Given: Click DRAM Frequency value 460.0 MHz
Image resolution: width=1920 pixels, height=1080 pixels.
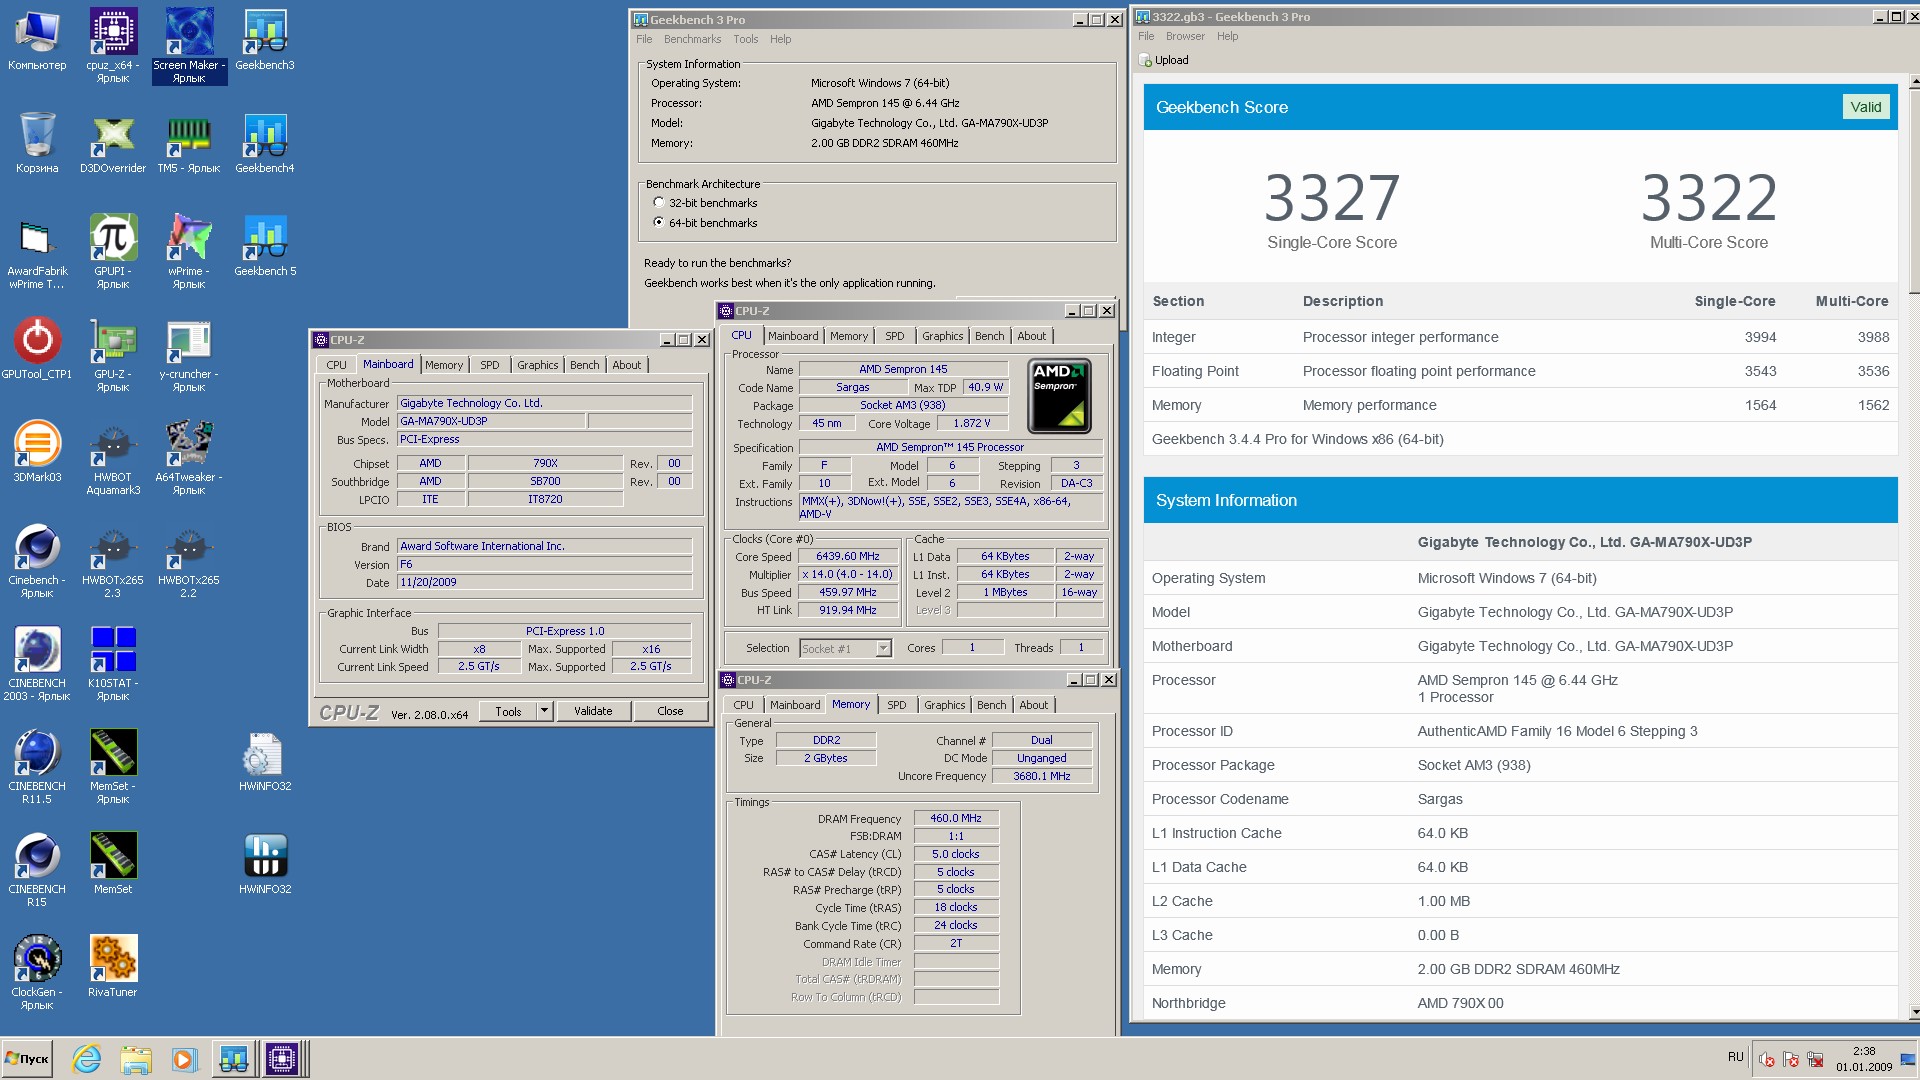Looking at the screenshot, I should pos(956,818).
